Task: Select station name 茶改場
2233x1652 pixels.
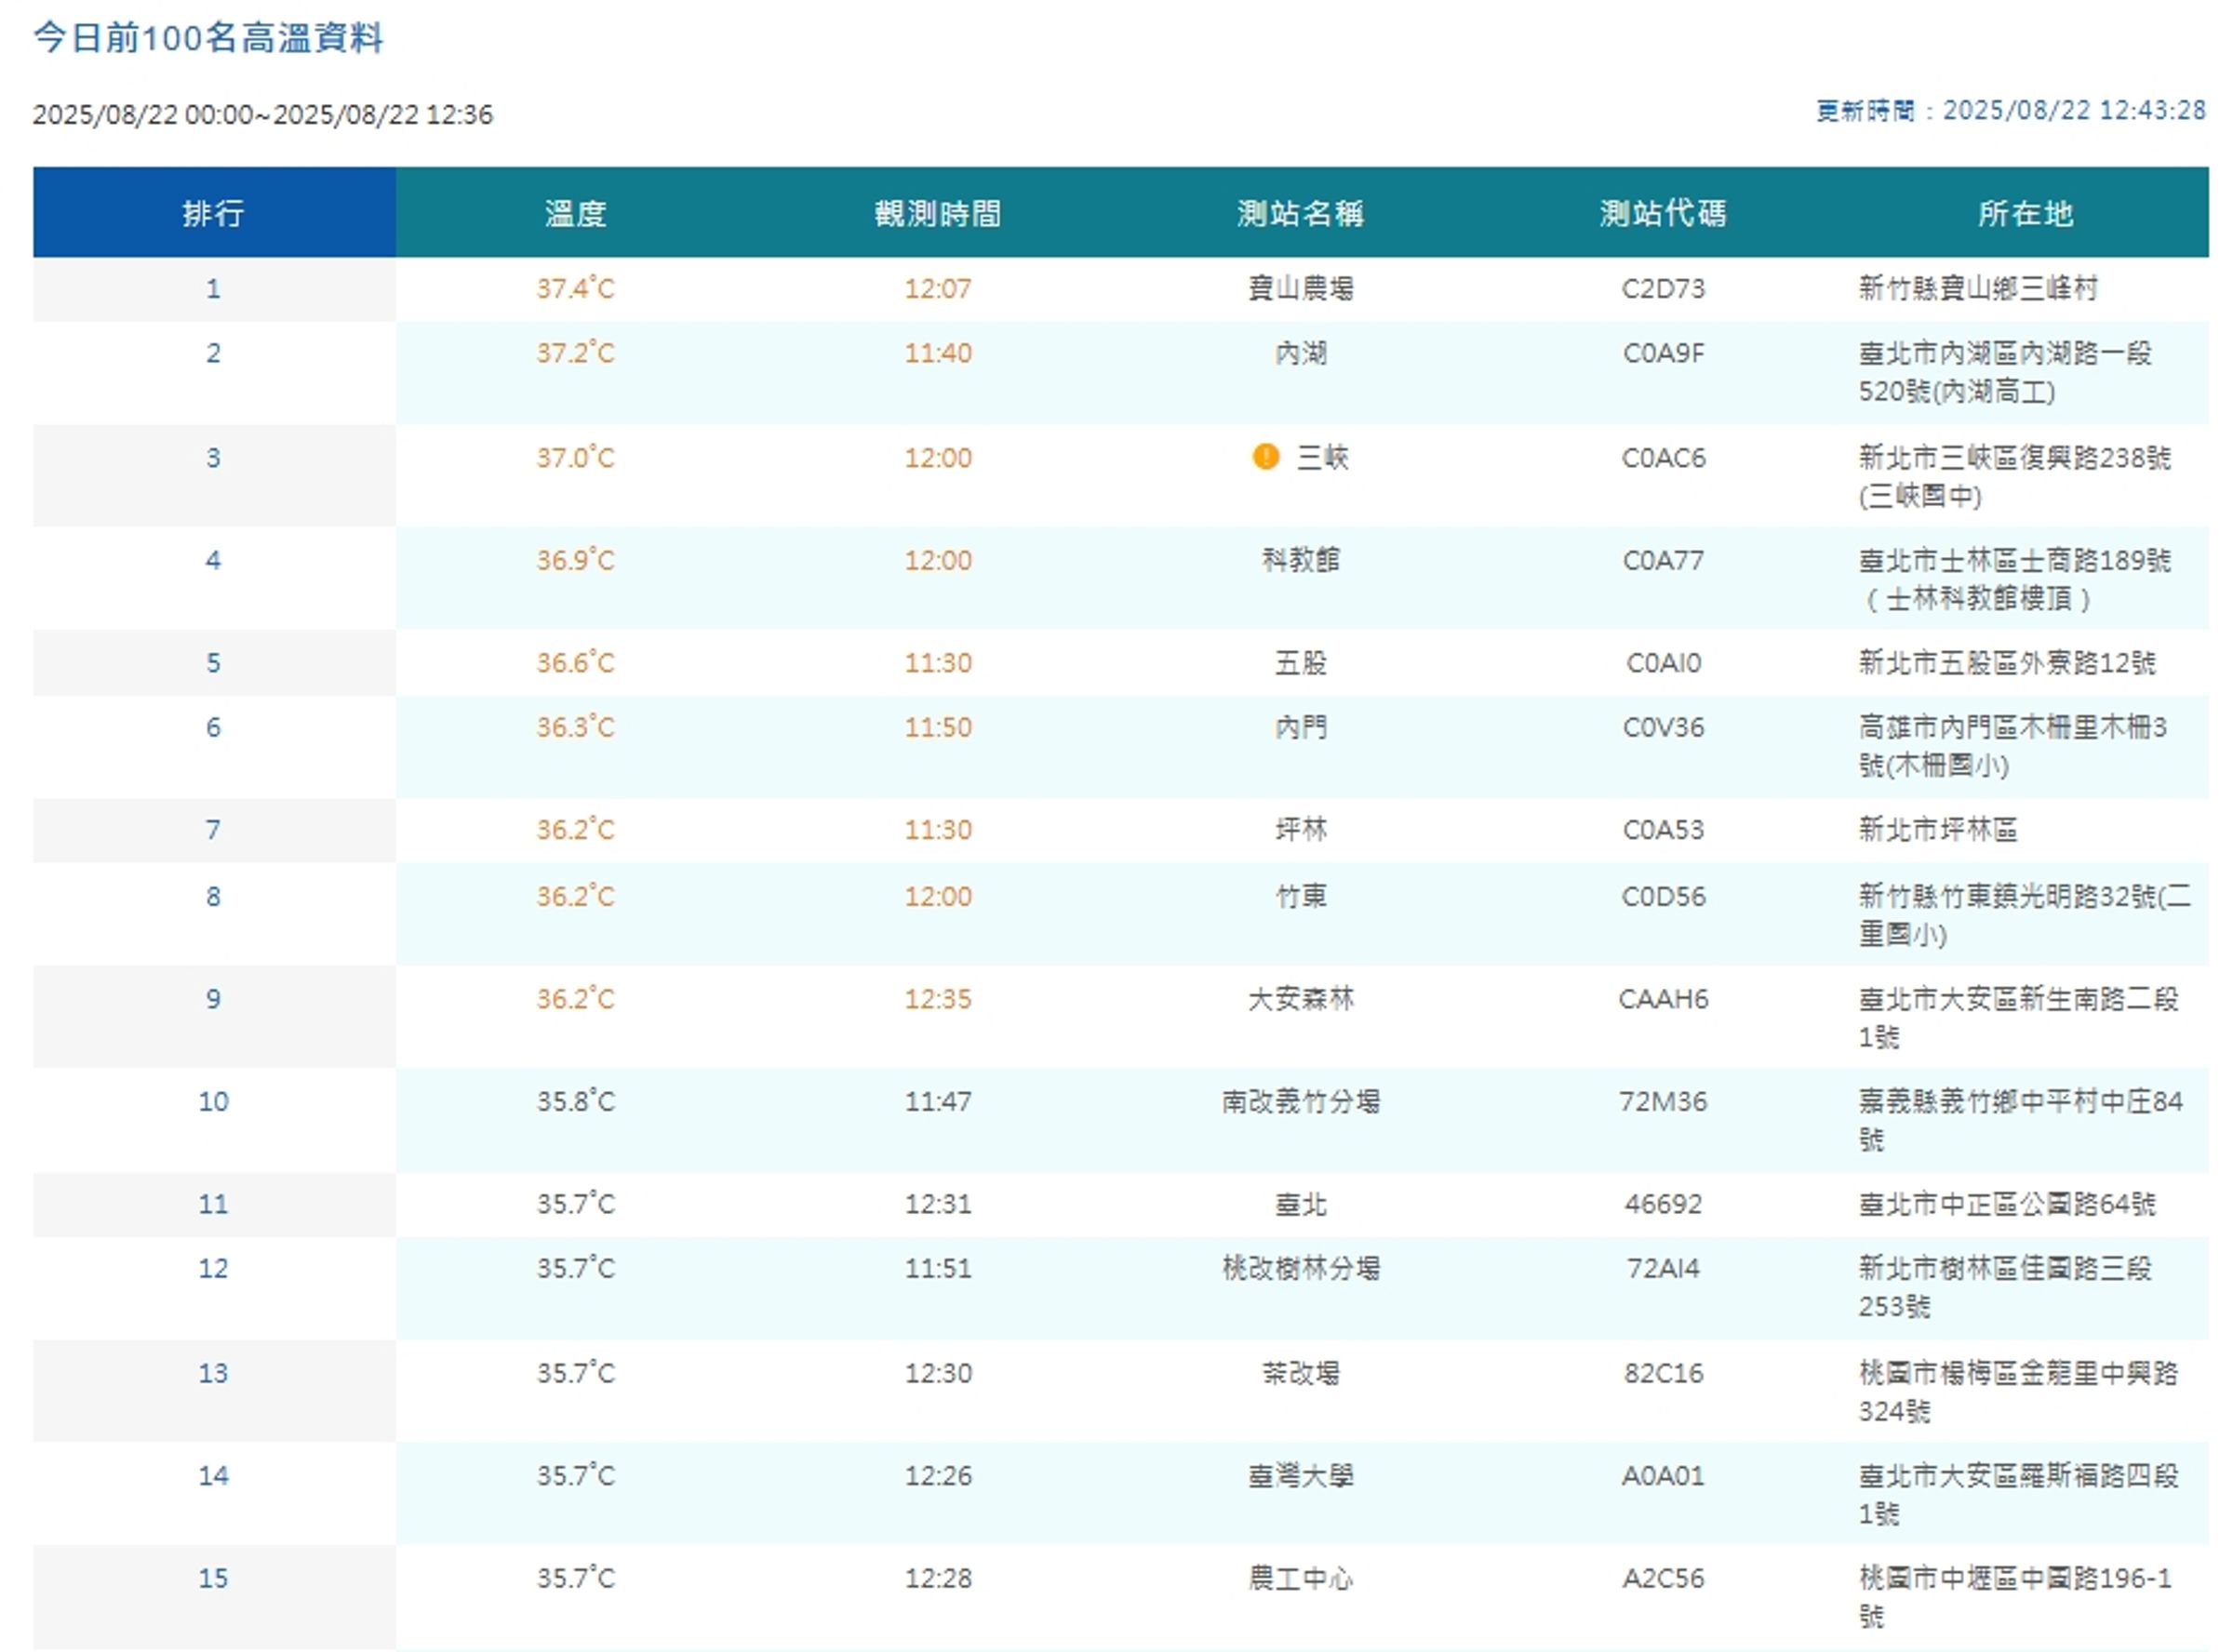Action: [x=1301, y=1373]
